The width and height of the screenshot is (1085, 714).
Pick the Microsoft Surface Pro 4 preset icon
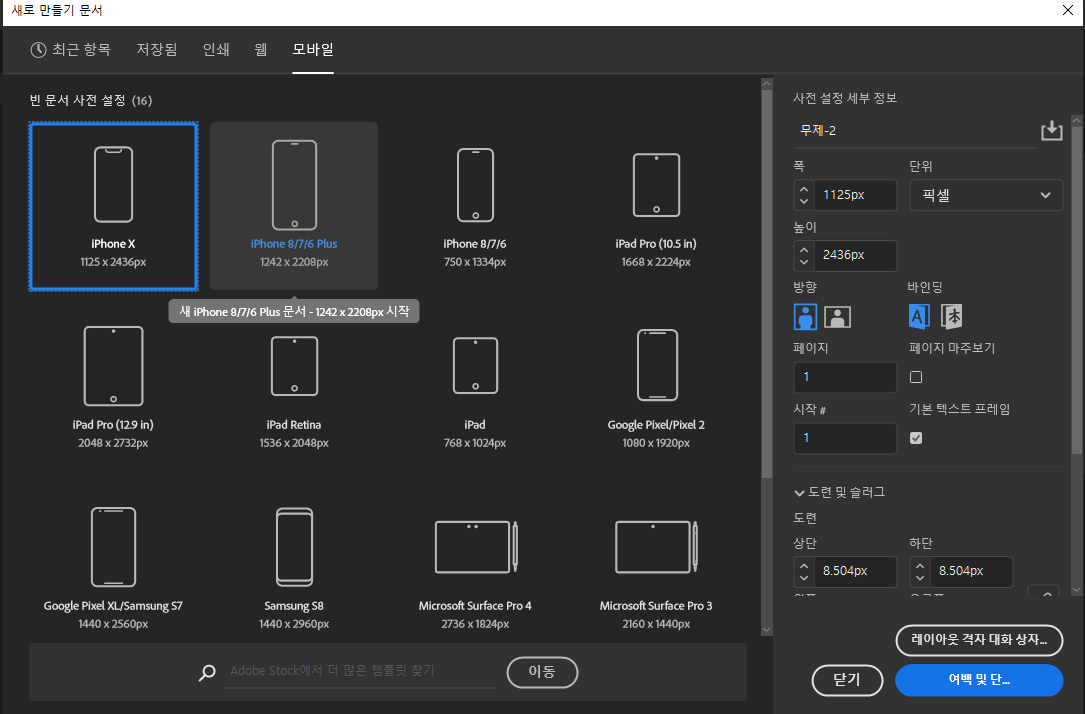476,547
